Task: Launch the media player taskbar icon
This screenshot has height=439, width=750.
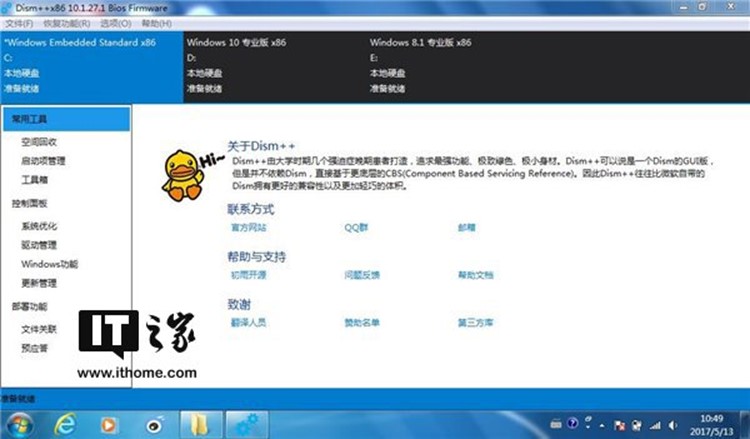Action: [x=110, y=423]
